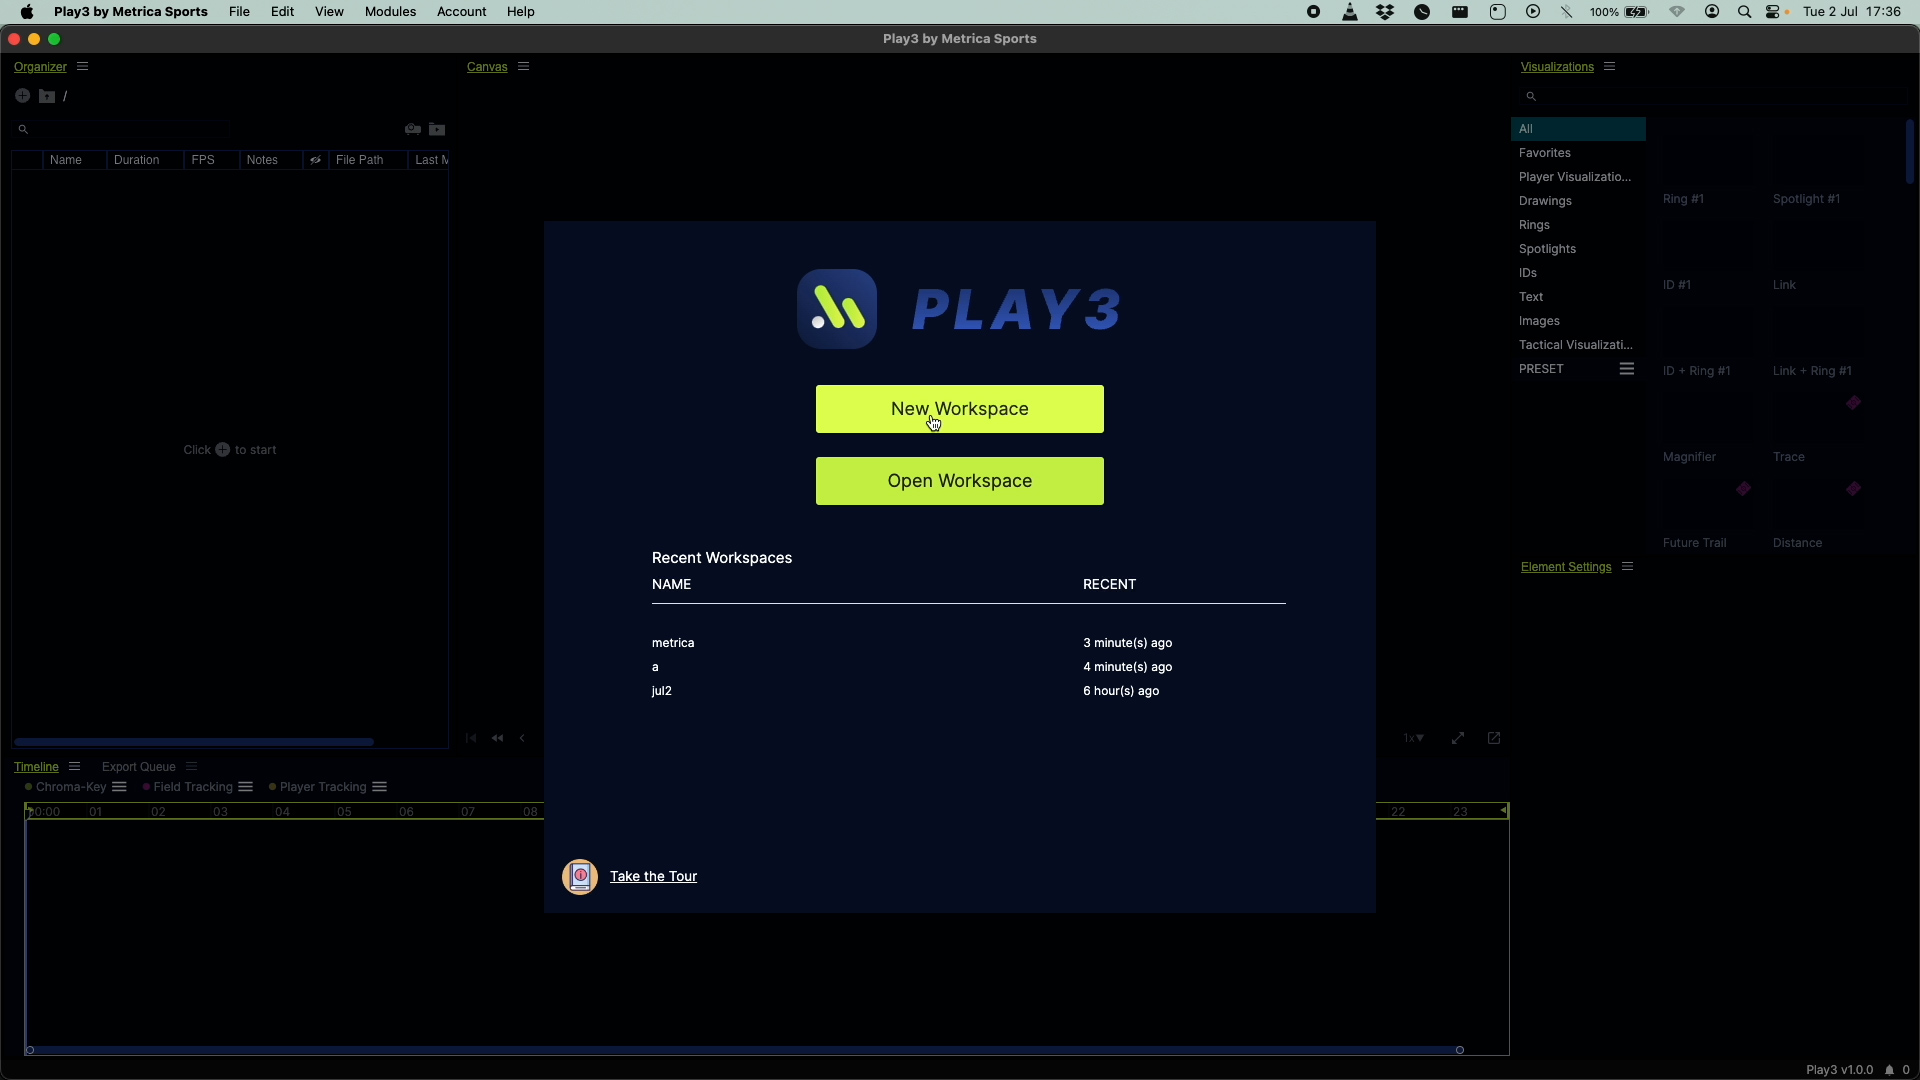Viewport: 1920px width, 1080px height.
Task: Click the rewind playback button
Action: tap(498, 738)
